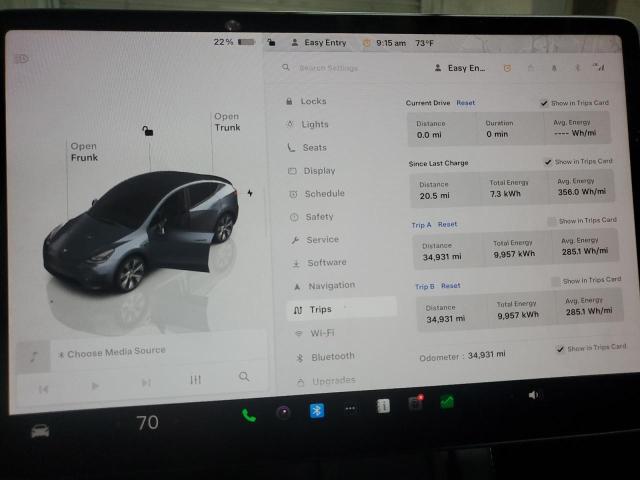Open Easy Entry profile in status bar

(x=319, y=42)
